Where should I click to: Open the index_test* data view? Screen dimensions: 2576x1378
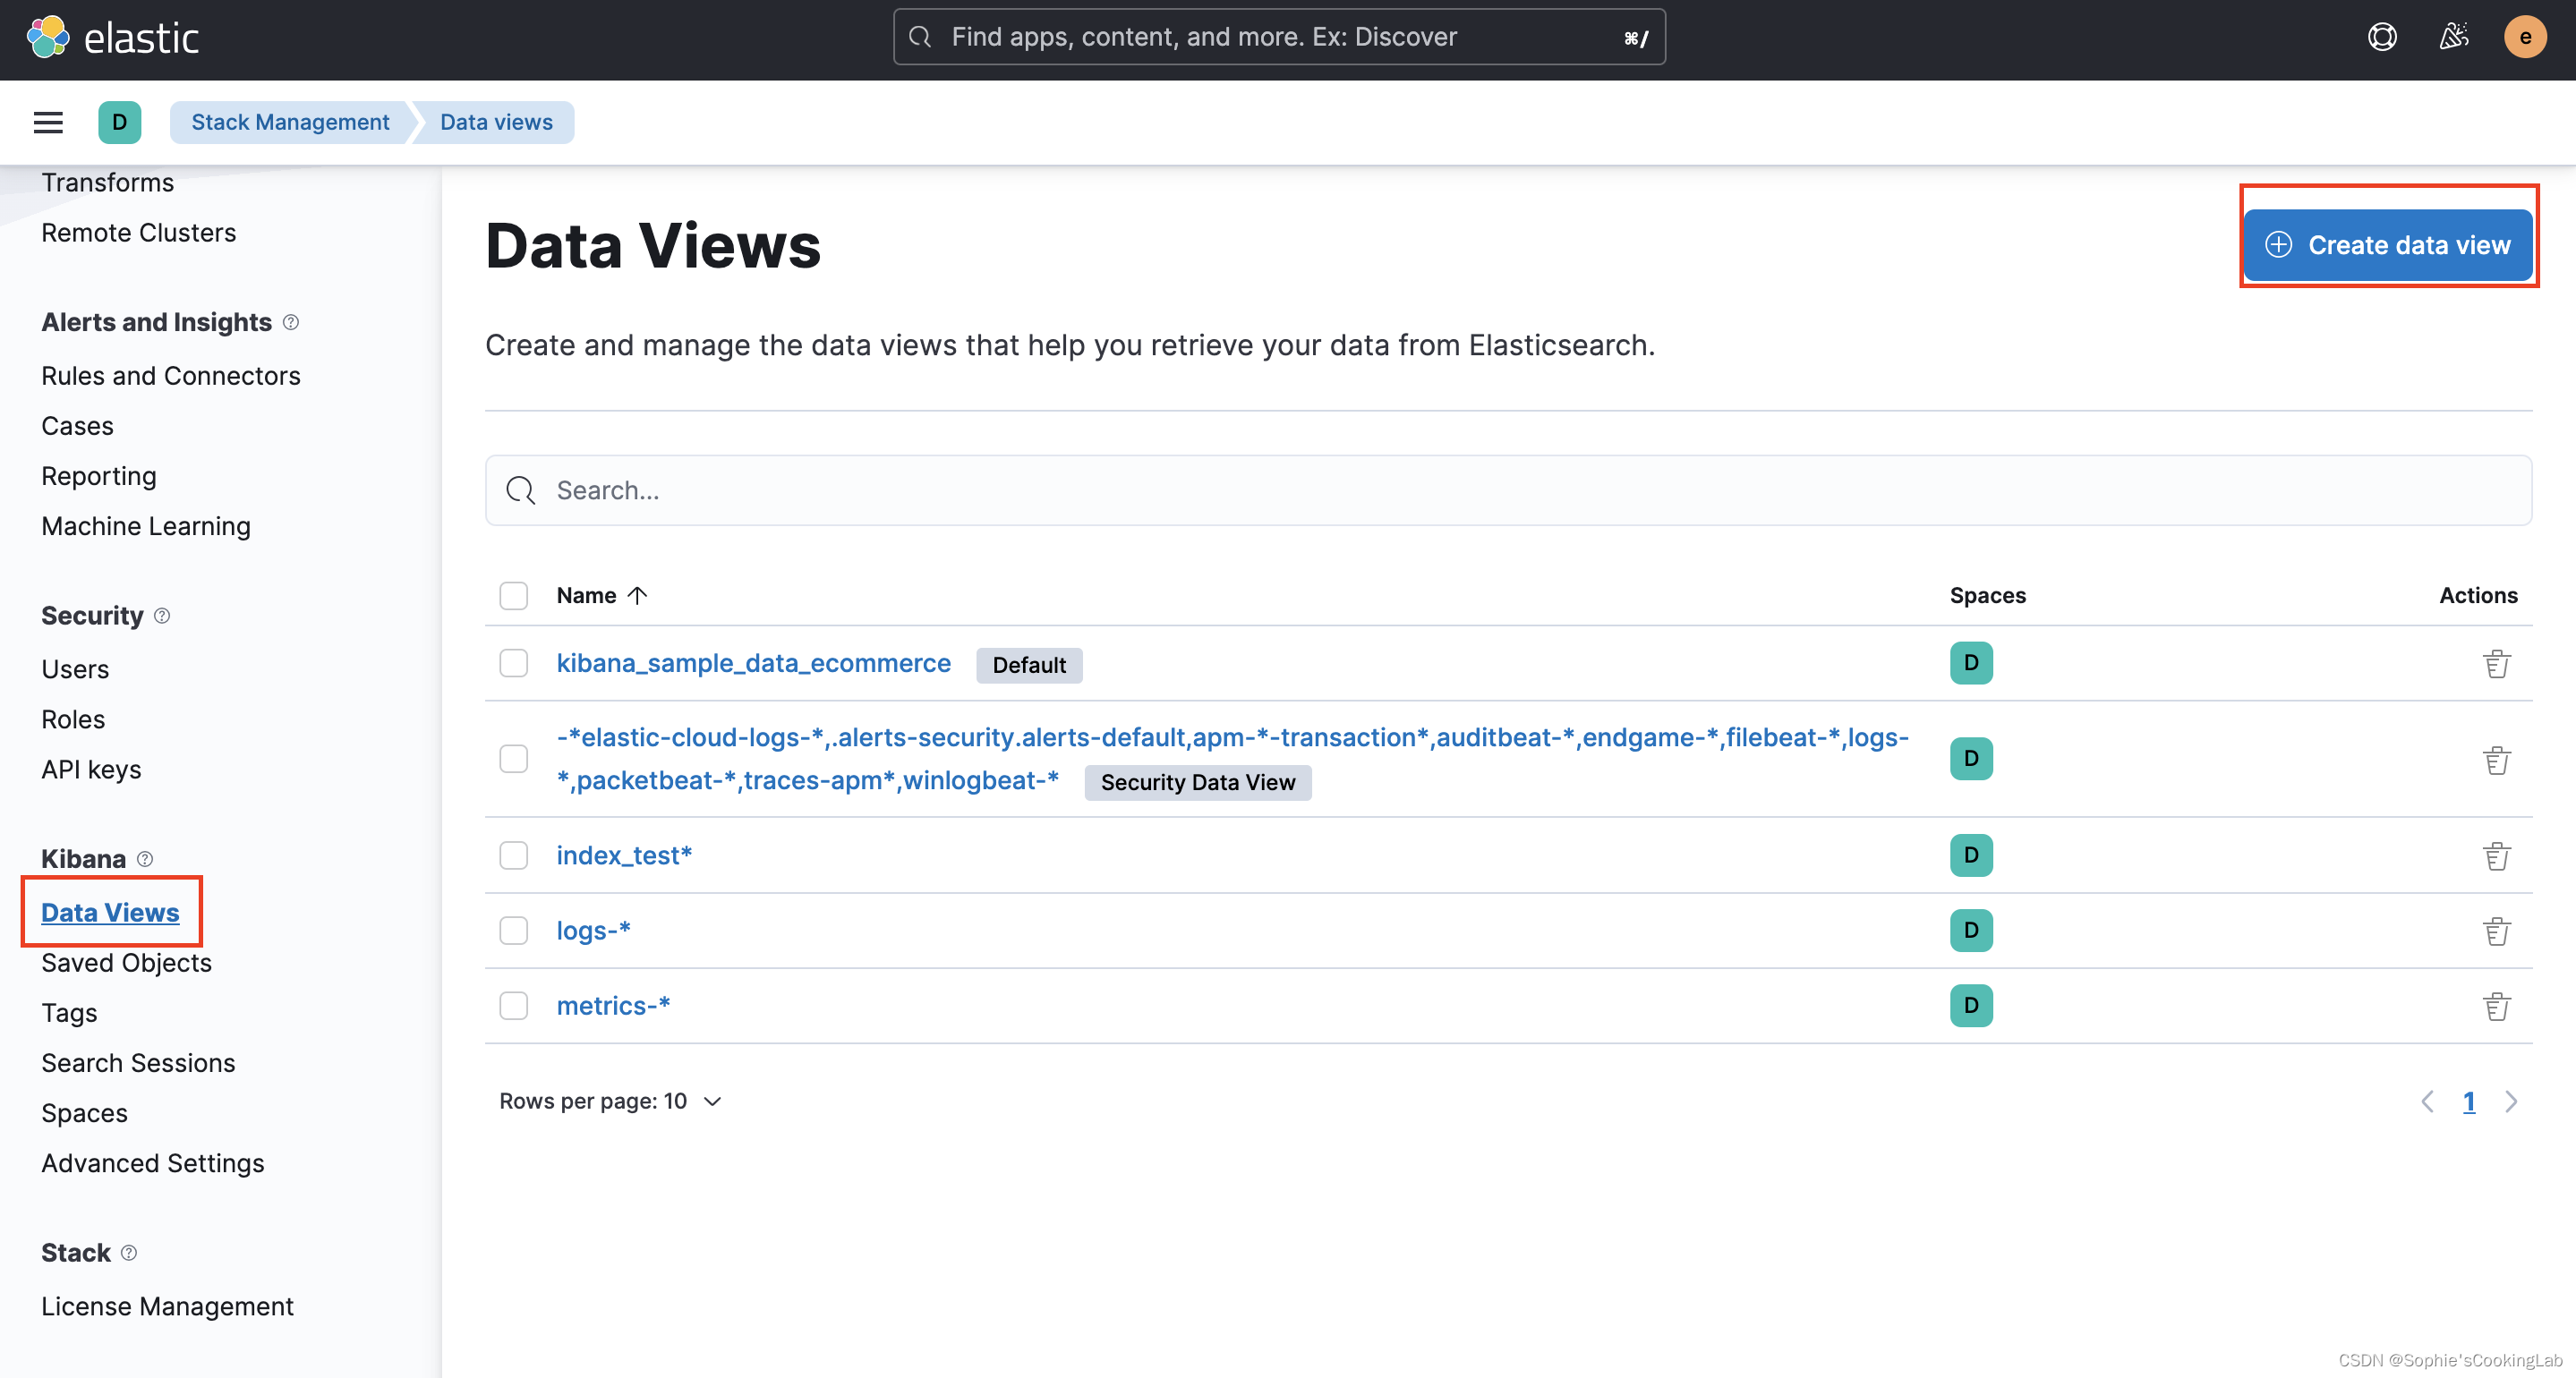pos(624,854)
